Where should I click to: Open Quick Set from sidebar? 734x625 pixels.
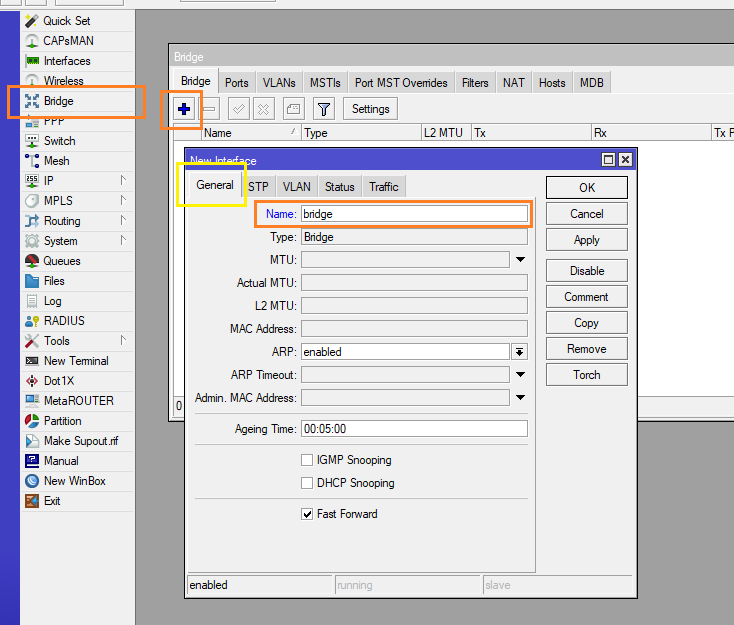click(66, 21)
